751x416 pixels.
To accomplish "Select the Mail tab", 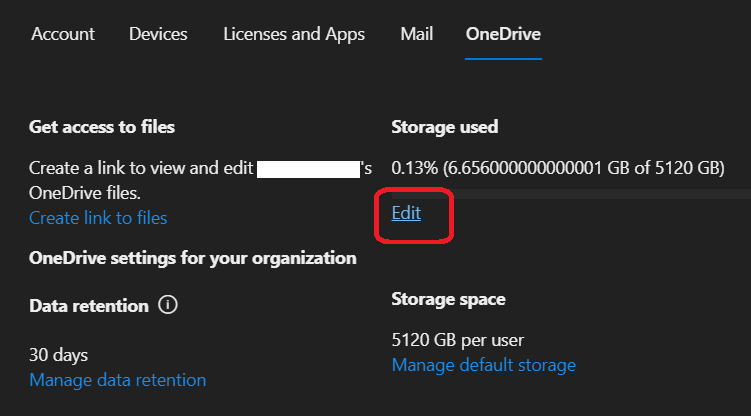I will (416, 34).
